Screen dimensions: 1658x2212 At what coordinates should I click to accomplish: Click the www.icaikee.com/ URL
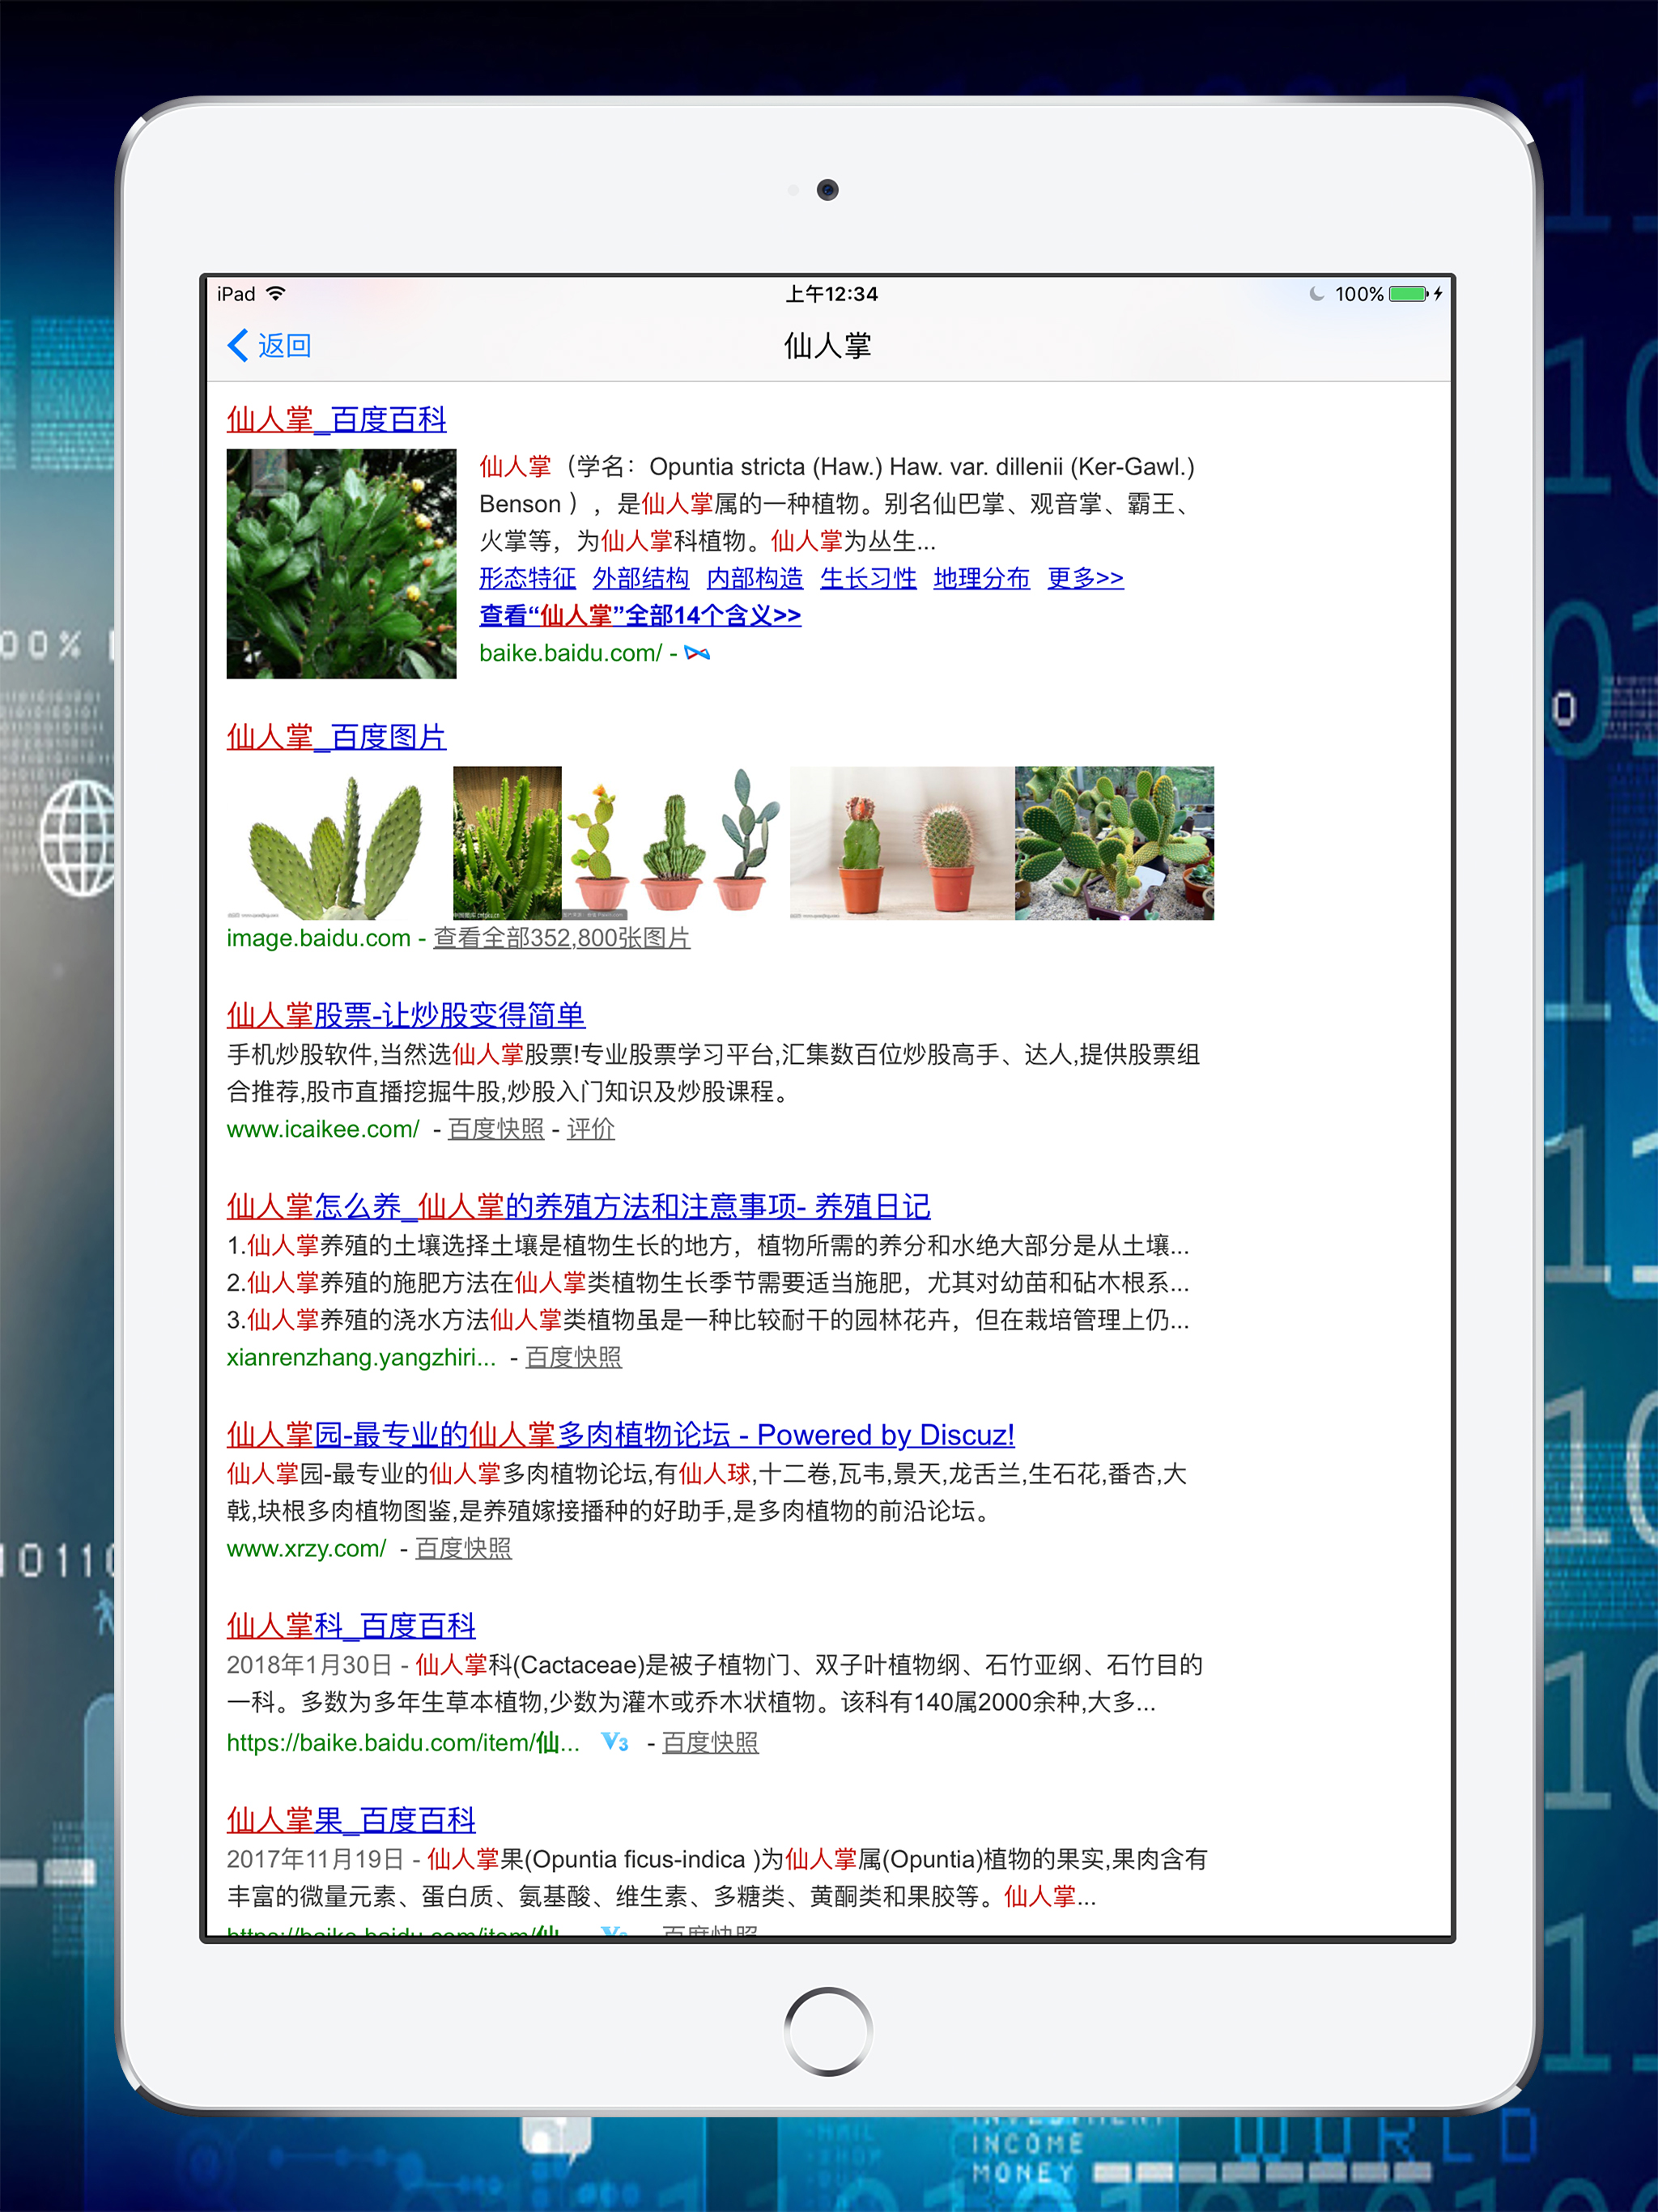[323, 1129]
